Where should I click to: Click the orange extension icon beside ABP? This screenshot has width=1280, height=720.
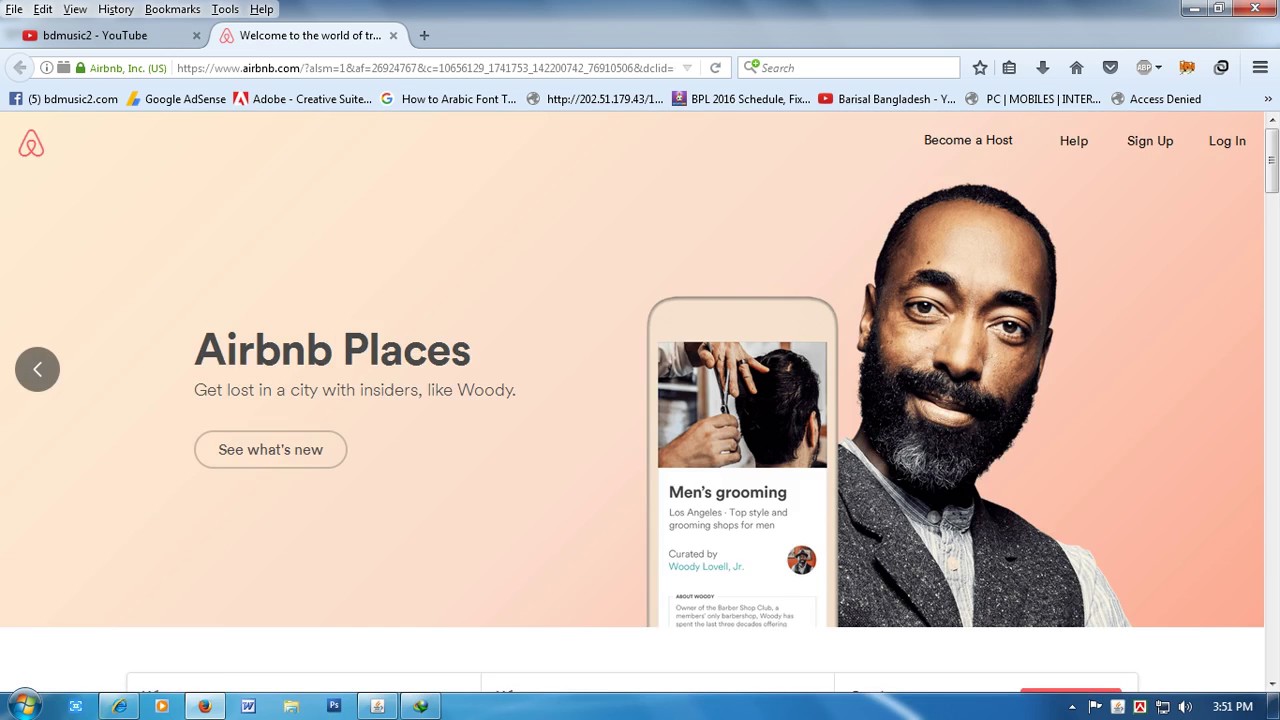tap(1187, 68)
